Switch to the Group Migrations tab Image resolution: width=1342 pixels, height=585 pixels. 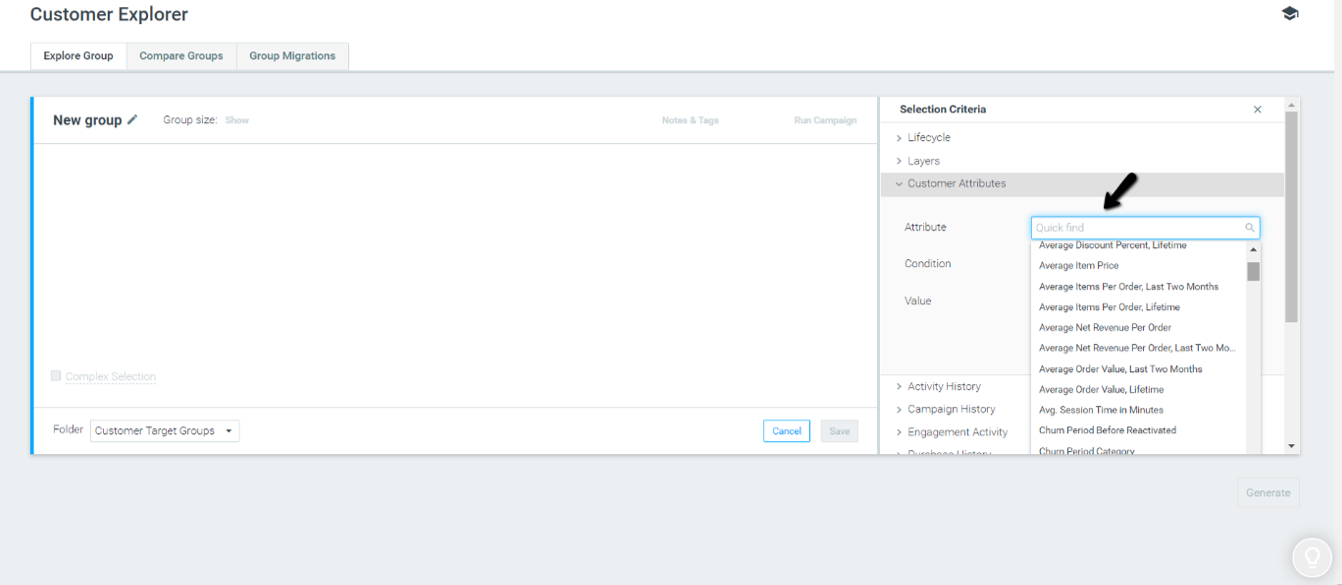pyautogui.click(x=292, y=56)
